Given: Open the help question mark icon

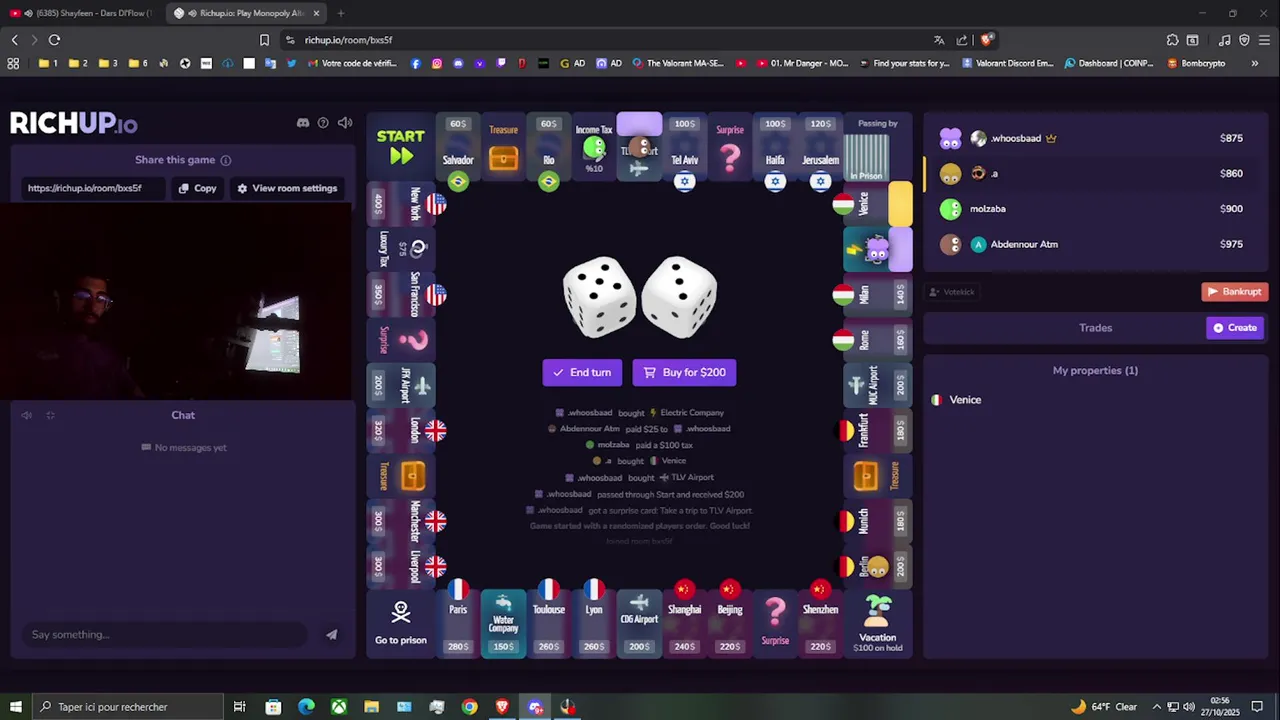Looking at the screenshot, I should coord(323,123).
